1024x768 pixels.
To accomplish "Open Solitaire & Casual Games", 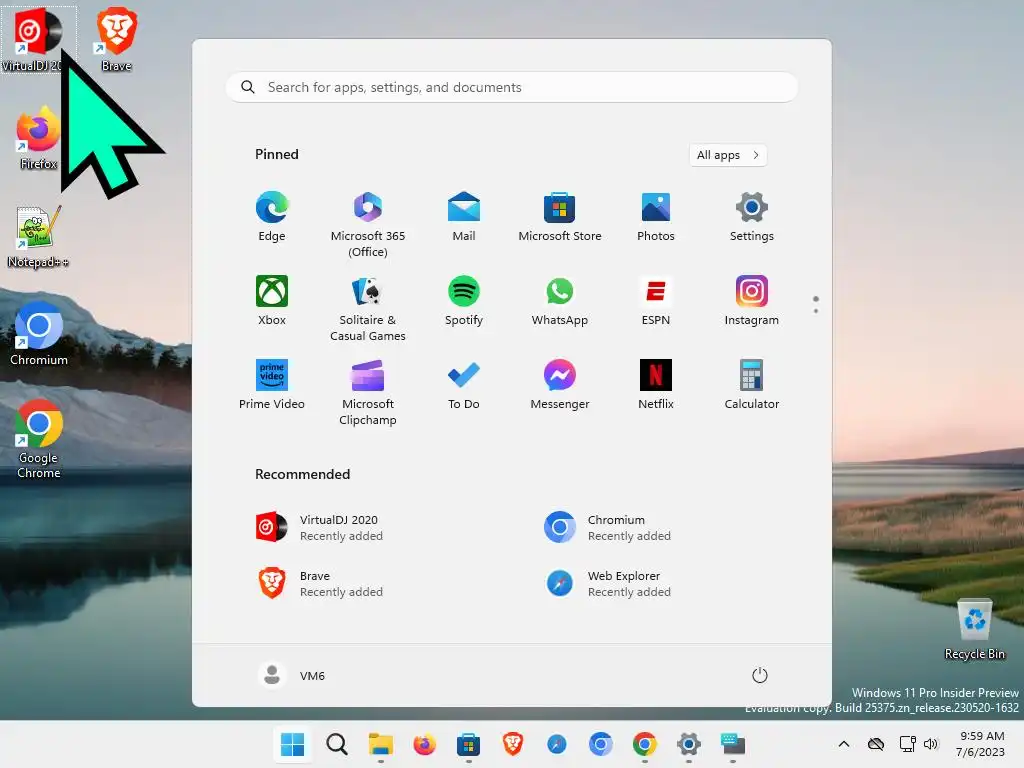I will (368, 308).
